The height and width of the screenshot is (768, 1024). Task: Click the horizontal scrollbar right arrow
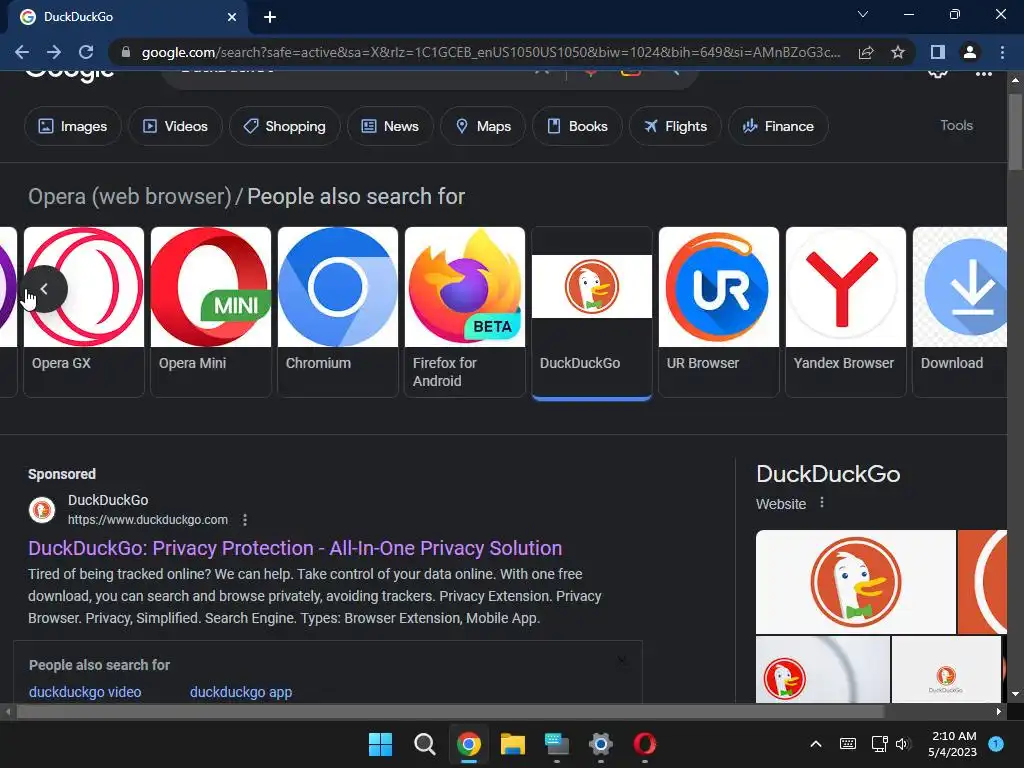tap(999, 711)
